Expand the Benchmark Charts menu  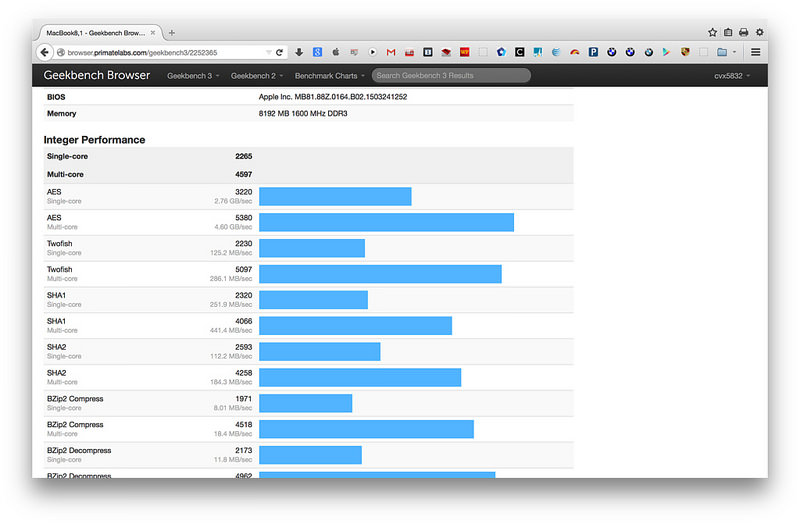(330, 76)
